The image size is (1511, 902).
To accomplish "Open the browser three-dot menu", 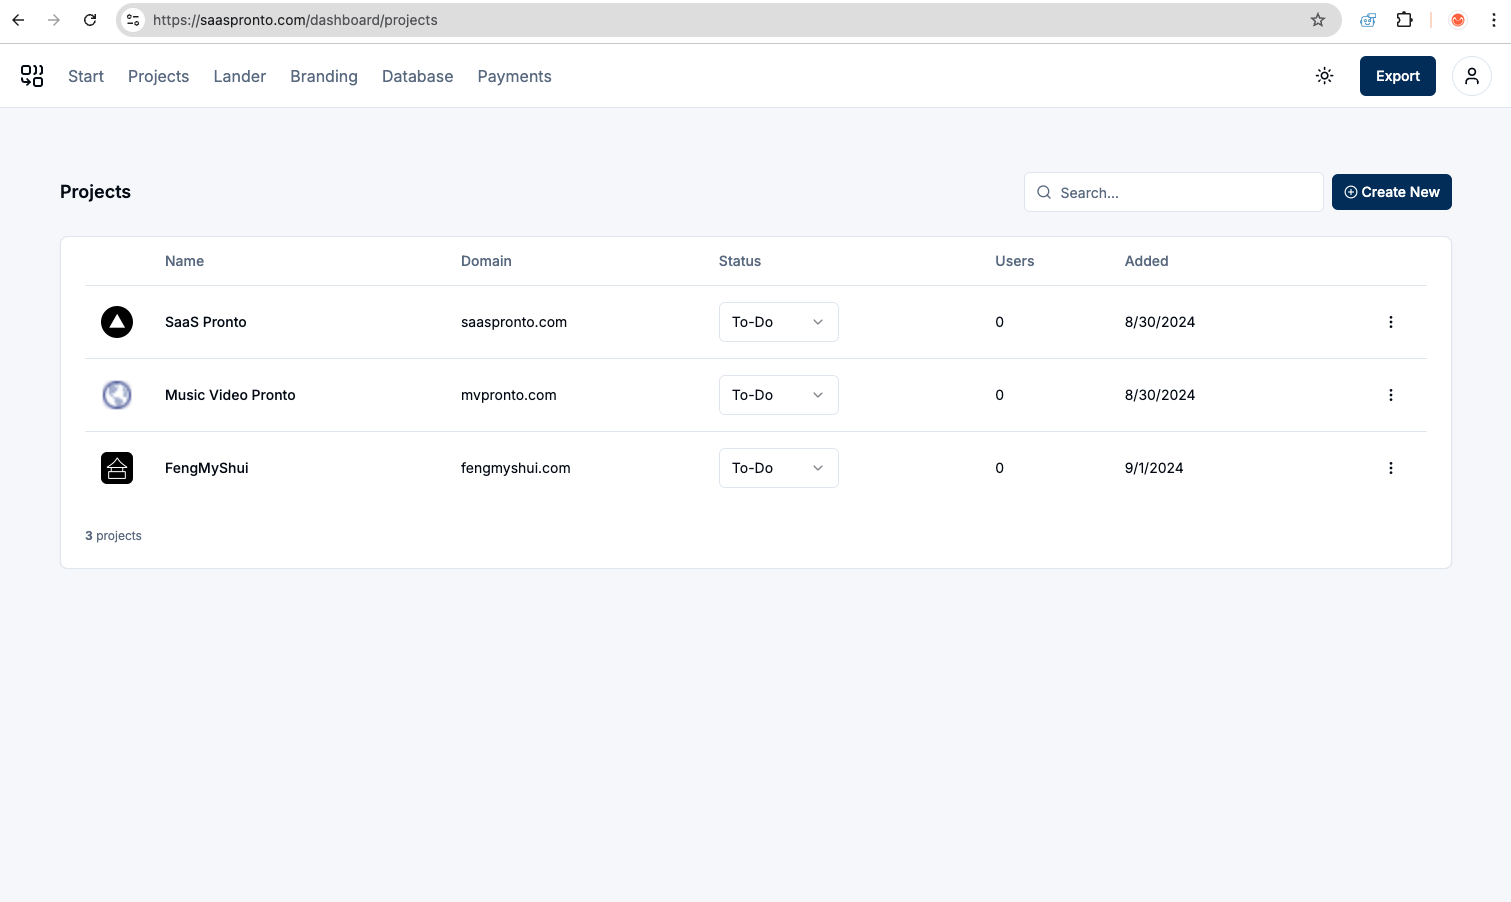I will pos(1494,20).
